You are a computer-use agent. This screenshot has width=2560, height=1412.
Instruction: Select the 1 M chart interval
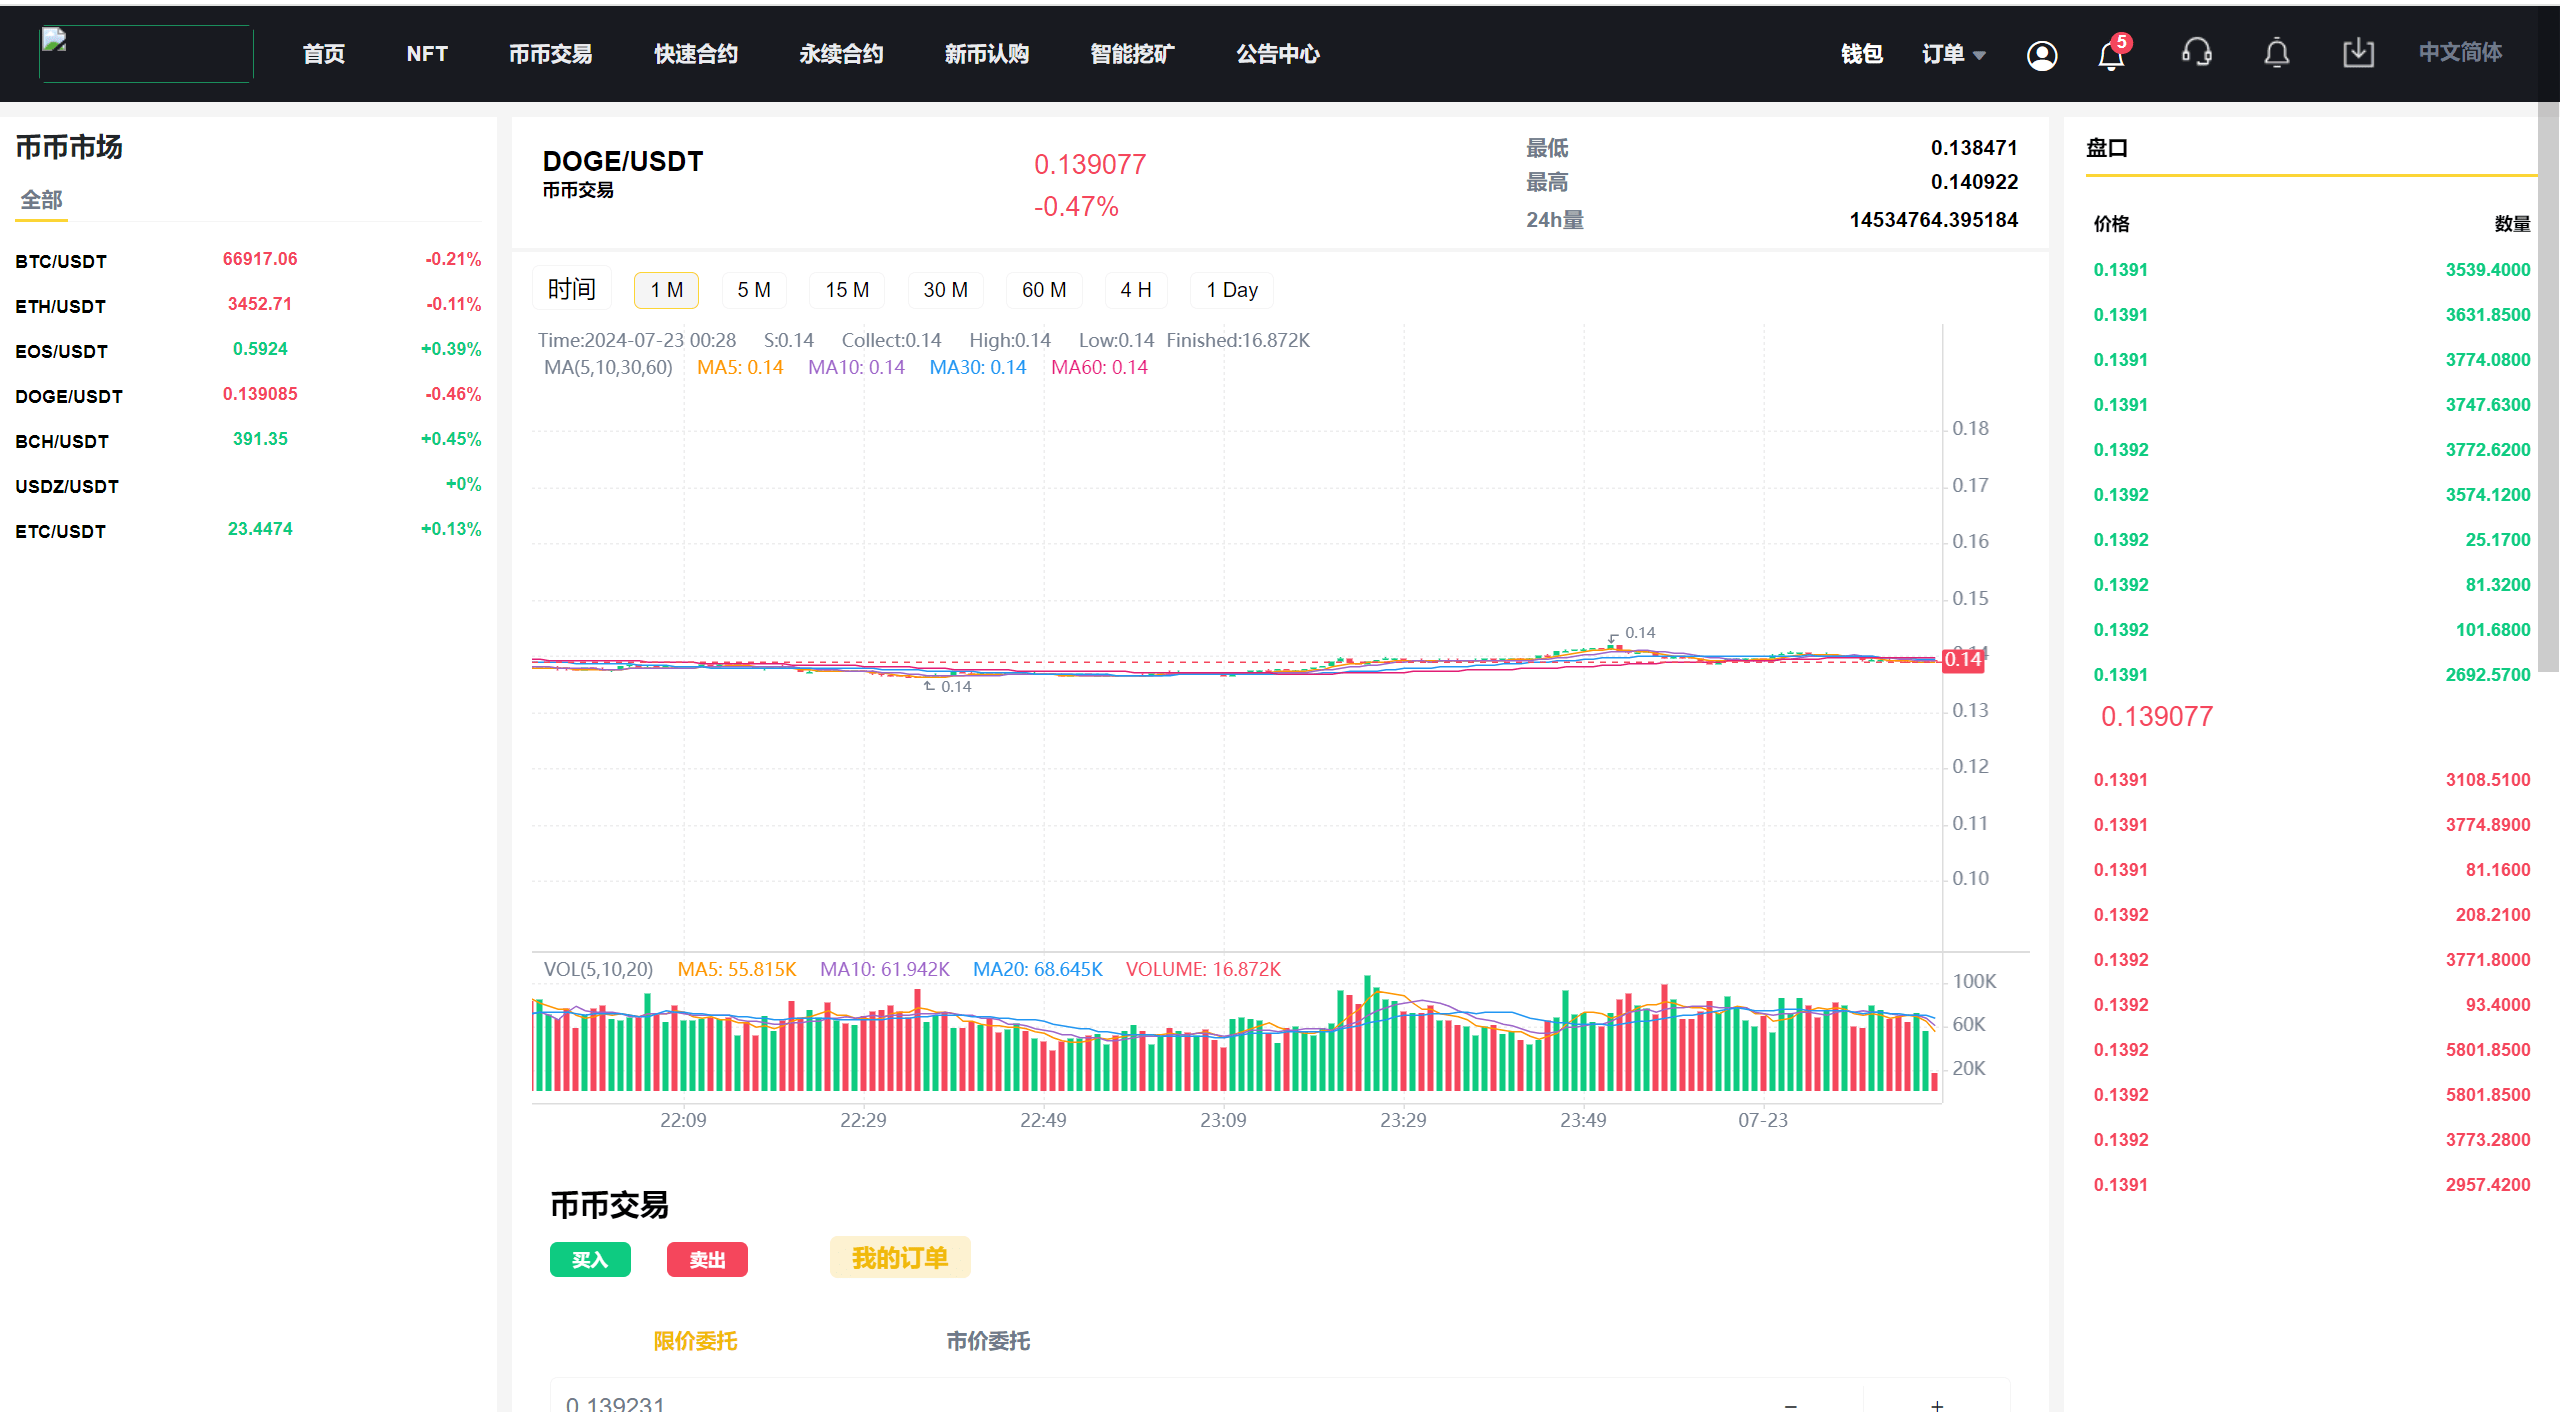[x=666, y=290]
